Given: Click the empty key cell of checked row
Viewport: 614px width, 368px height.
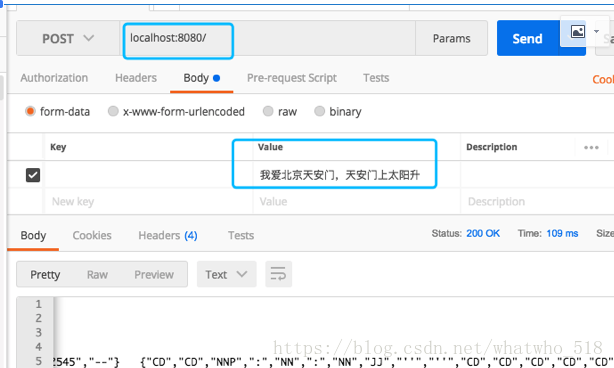Looking at the screenshot, I should click(148, 175).
